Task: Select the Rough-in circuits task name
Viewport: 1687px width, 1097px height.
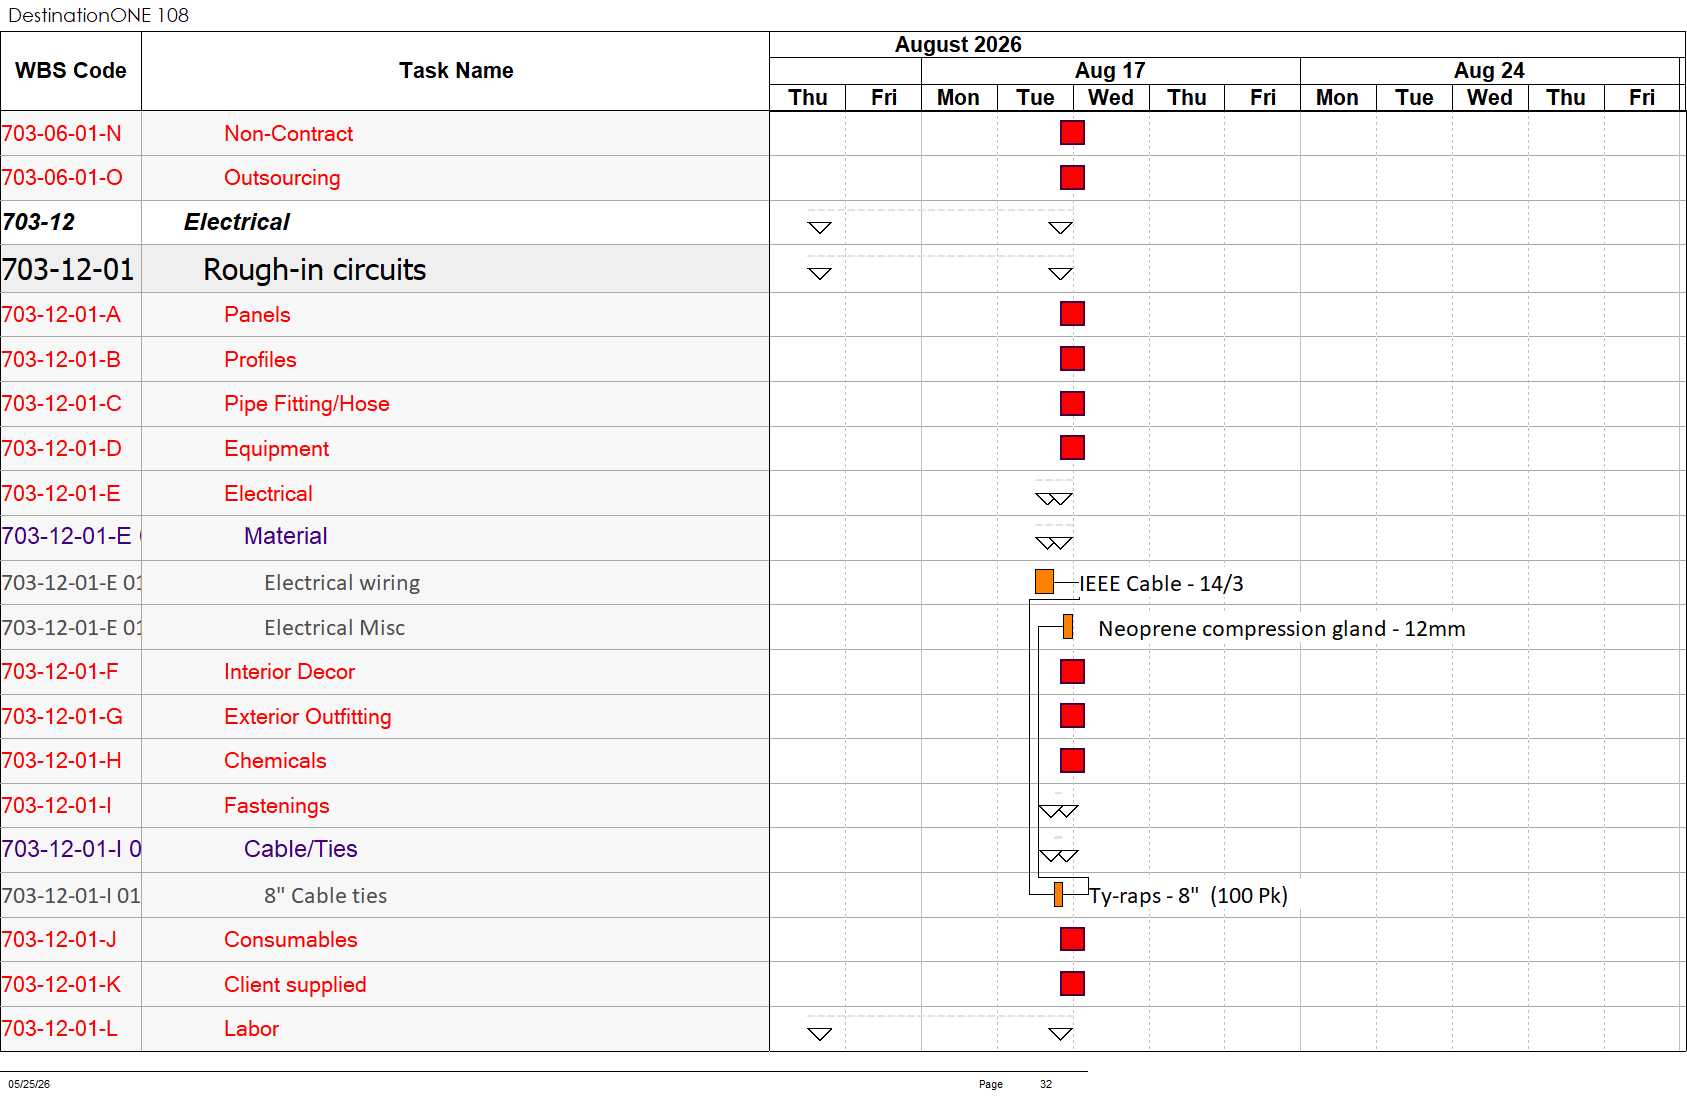Action: [315, 270]
